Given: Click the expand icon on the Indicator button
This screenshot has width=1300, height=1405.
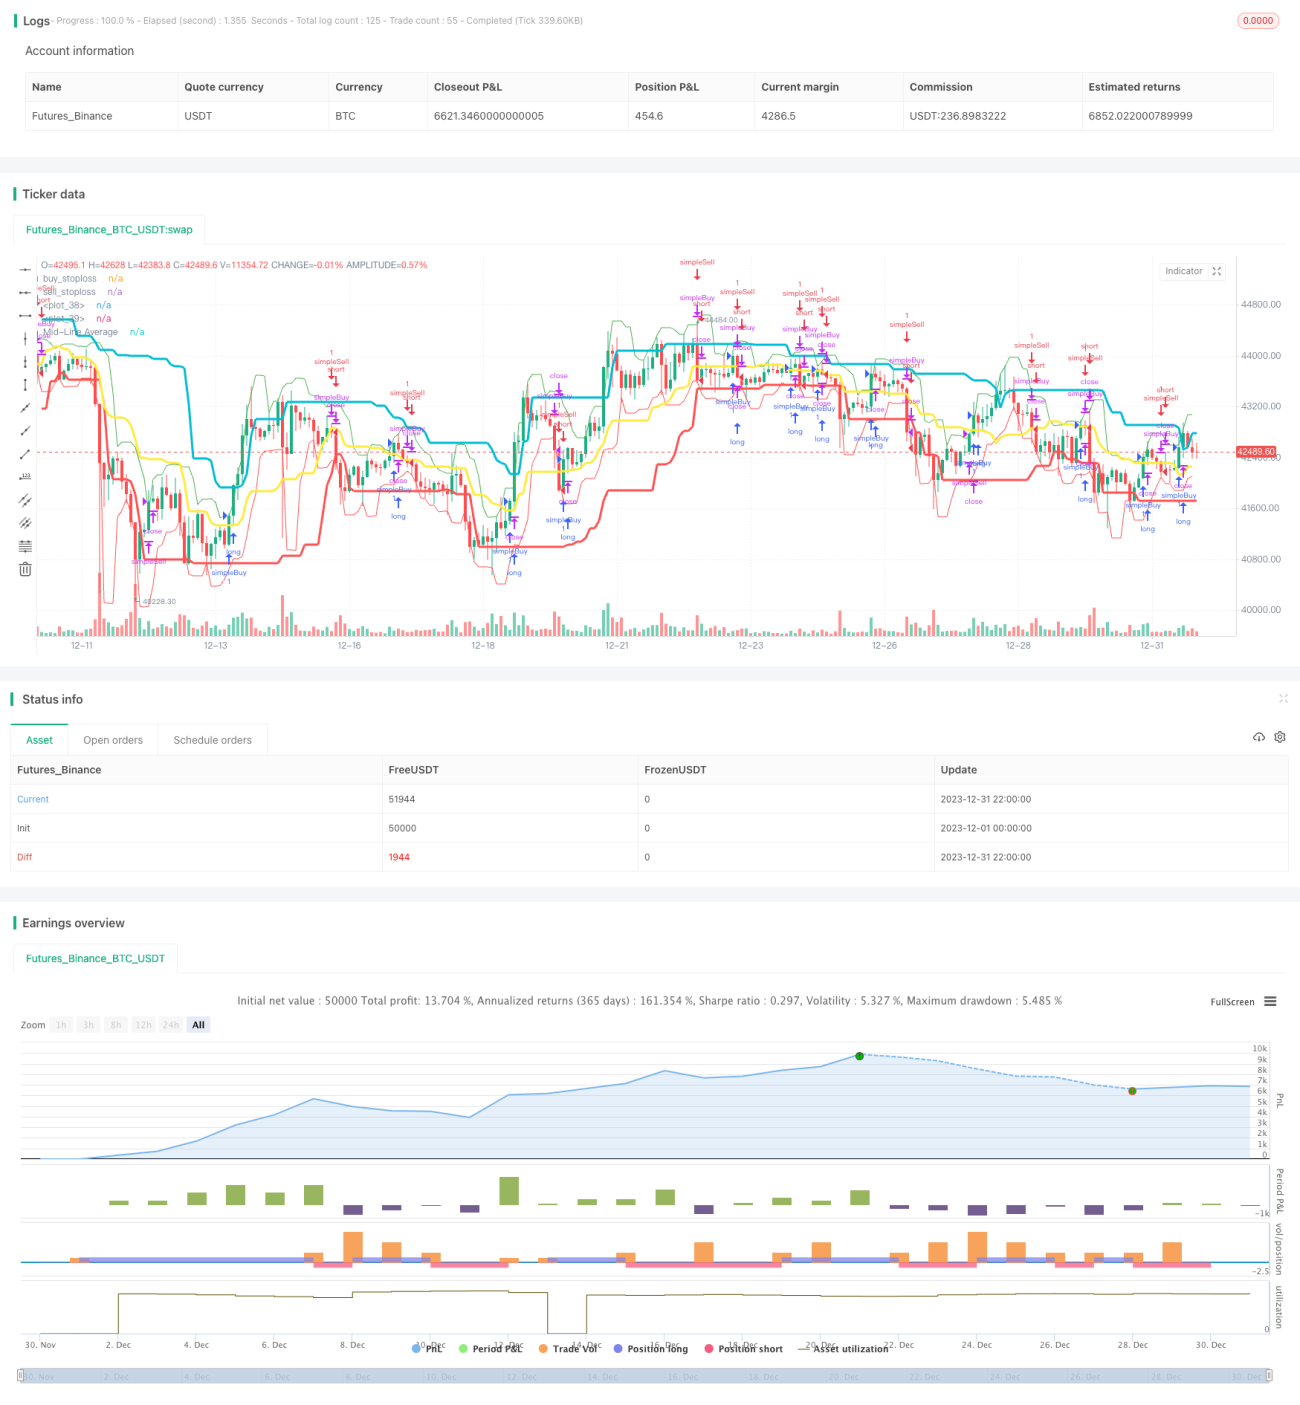Looking at the screenshot, I should coord(1217,271).
